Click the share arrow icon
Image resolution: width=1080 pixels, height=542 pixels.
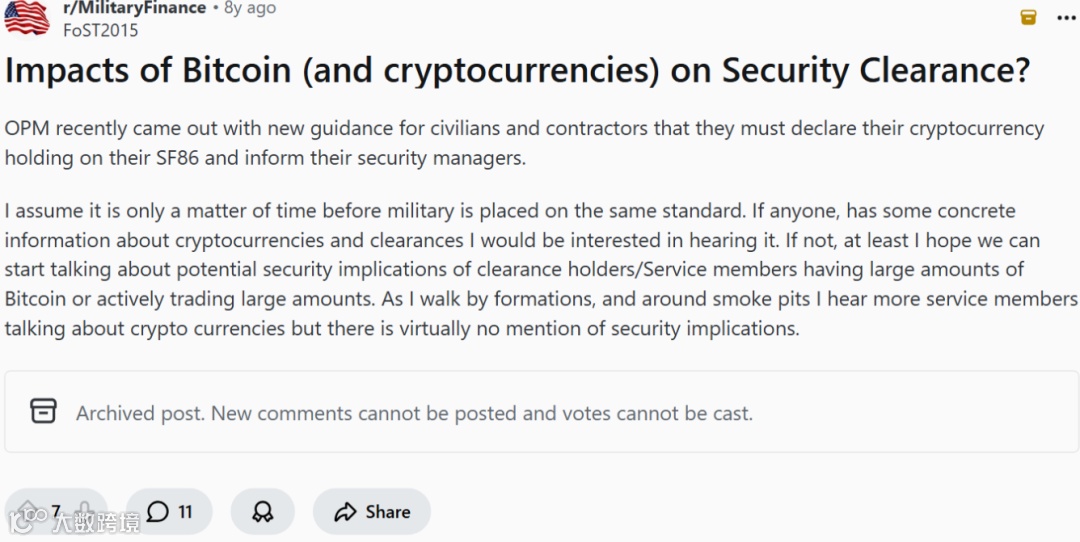coord(346,512)
